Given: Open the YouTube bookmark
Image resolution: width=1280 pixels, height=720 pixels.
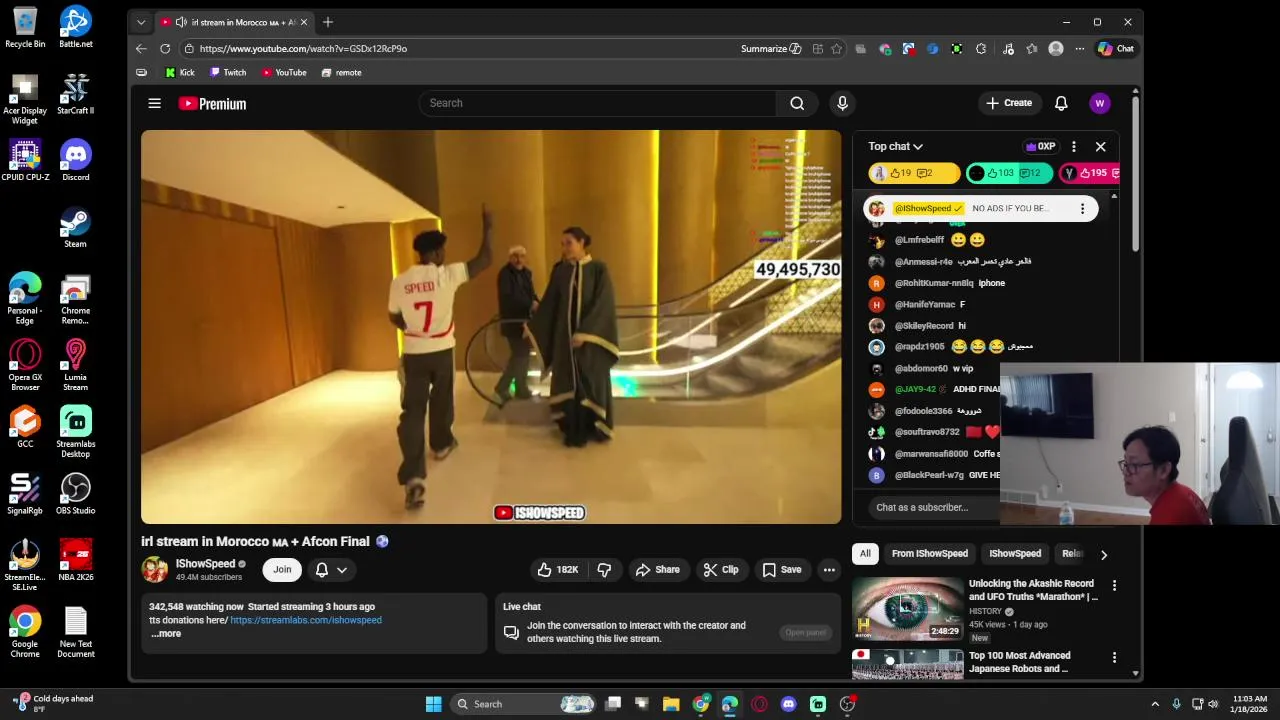Looking at the screenshot, I should pos(284,72).
